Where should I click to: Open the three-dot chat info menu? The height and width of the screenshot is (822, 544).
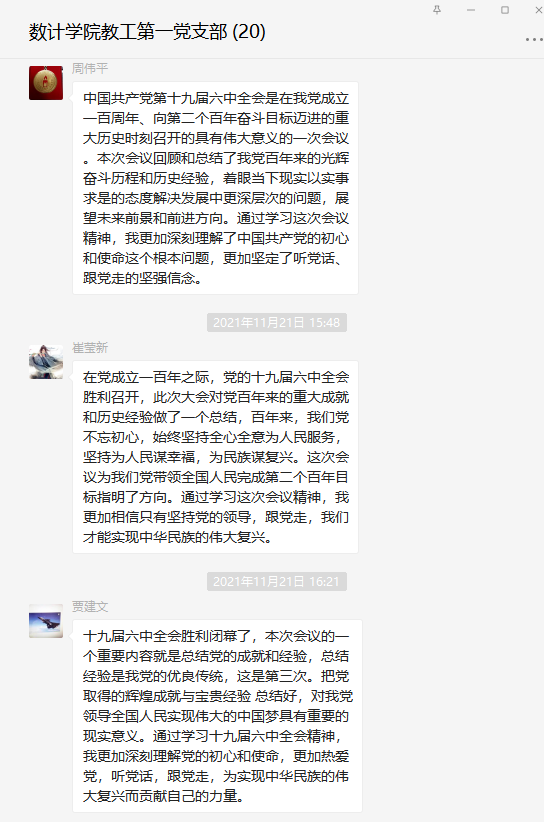point(534,39)
